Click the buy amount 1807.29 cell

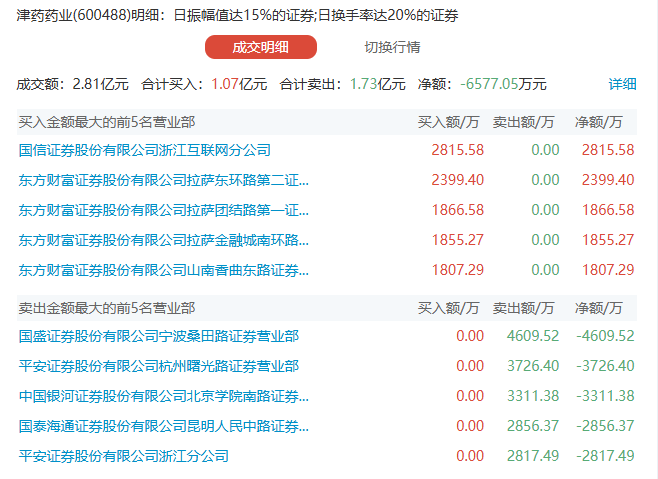point(458,270)
